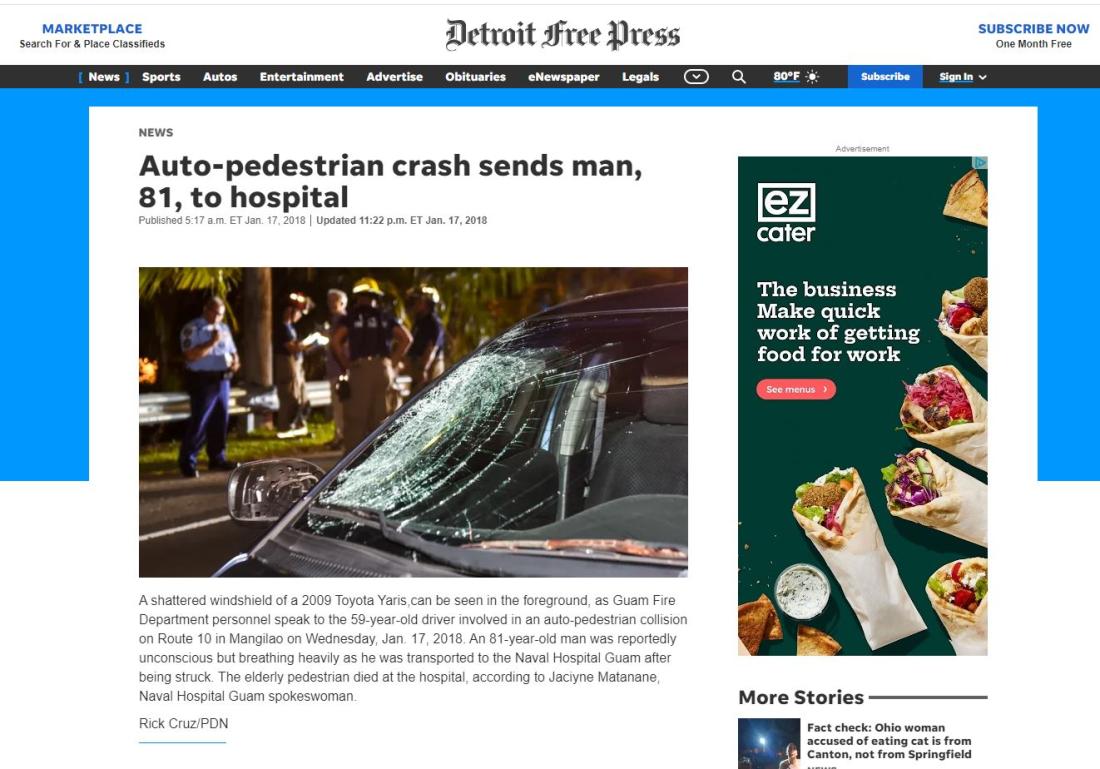Expand the Sign In chevron
This screenshot has width=1100, height=769.
coord(982,77)
